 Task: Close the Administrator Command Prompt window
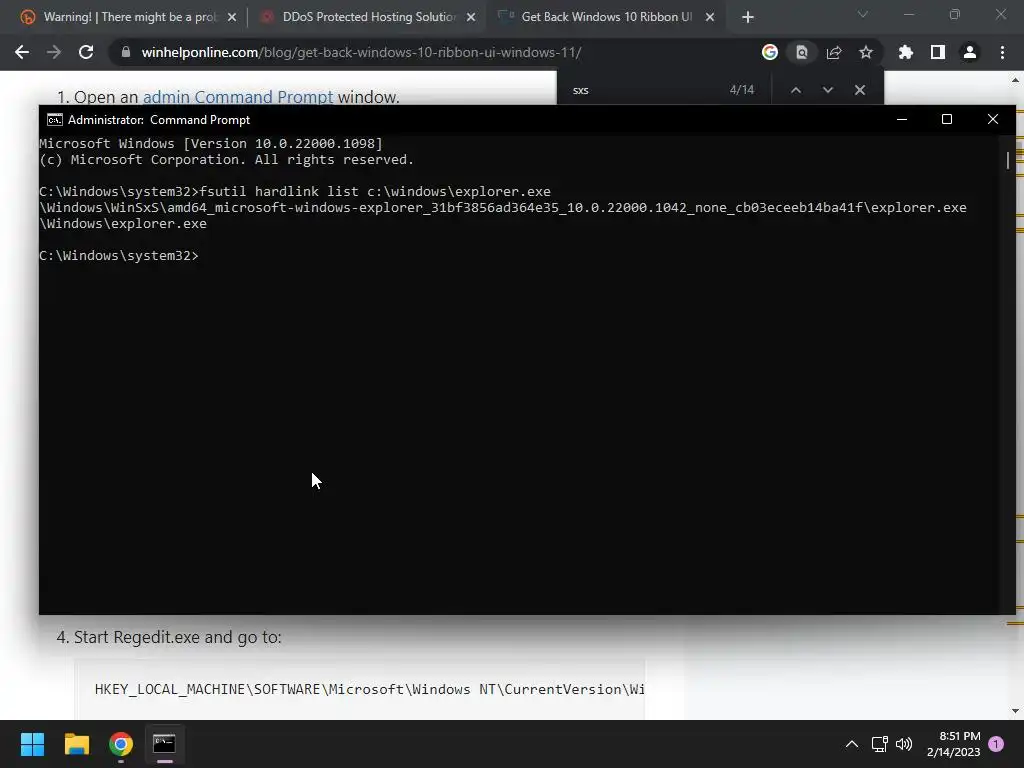coord(993,120)
